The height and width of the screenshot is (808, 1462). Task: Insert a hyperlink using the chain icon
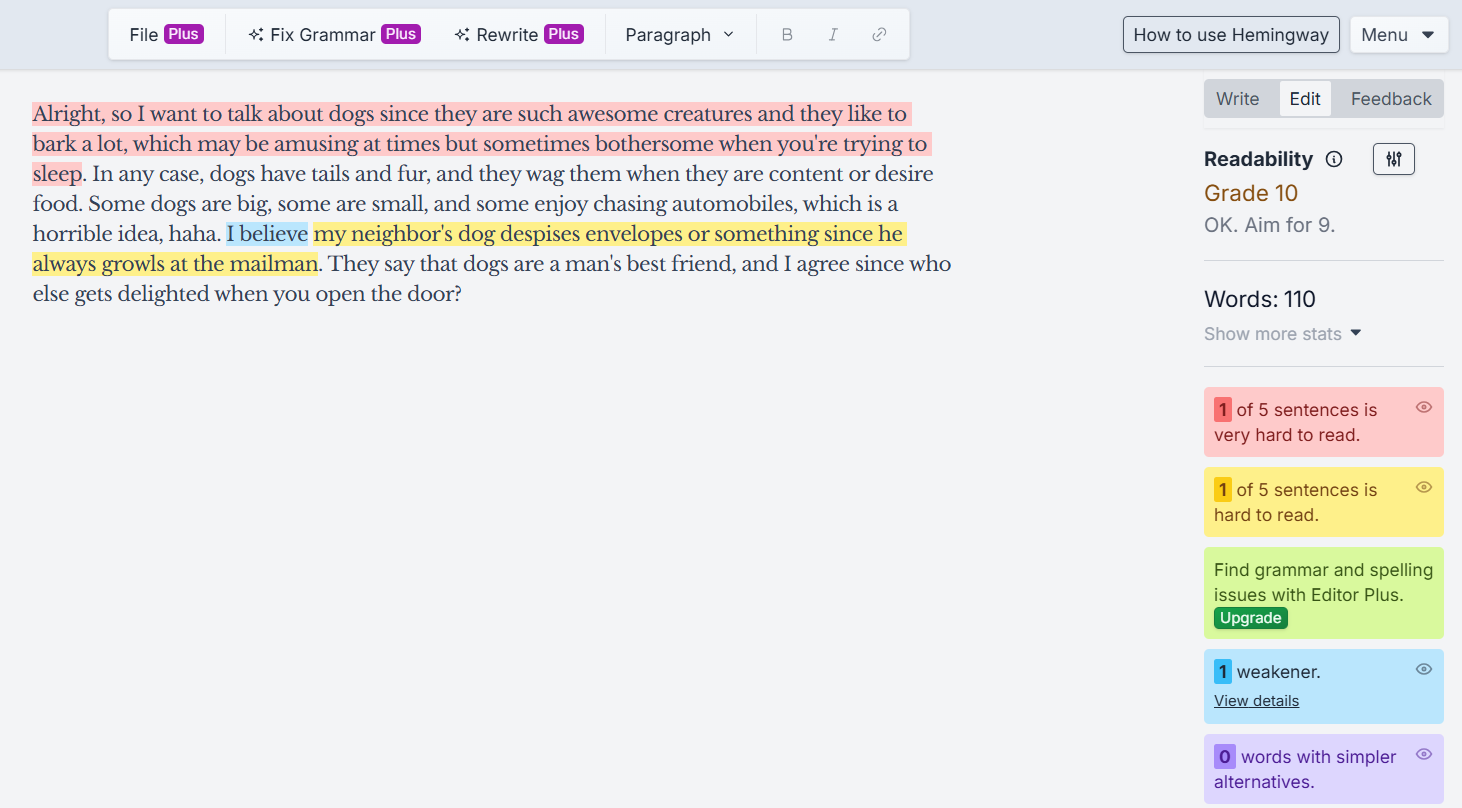point(879,34)
